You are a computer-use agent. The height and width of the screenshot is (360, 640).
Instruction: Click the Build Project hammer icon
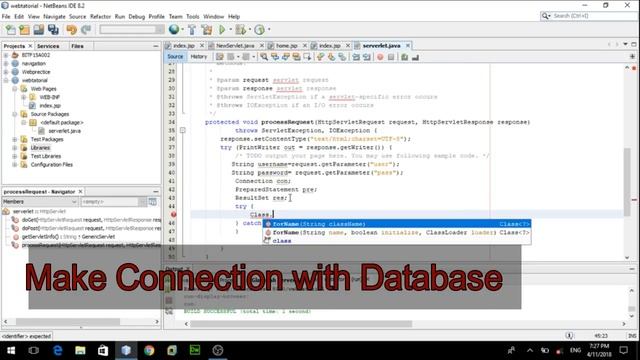click(x=192, y=30)
